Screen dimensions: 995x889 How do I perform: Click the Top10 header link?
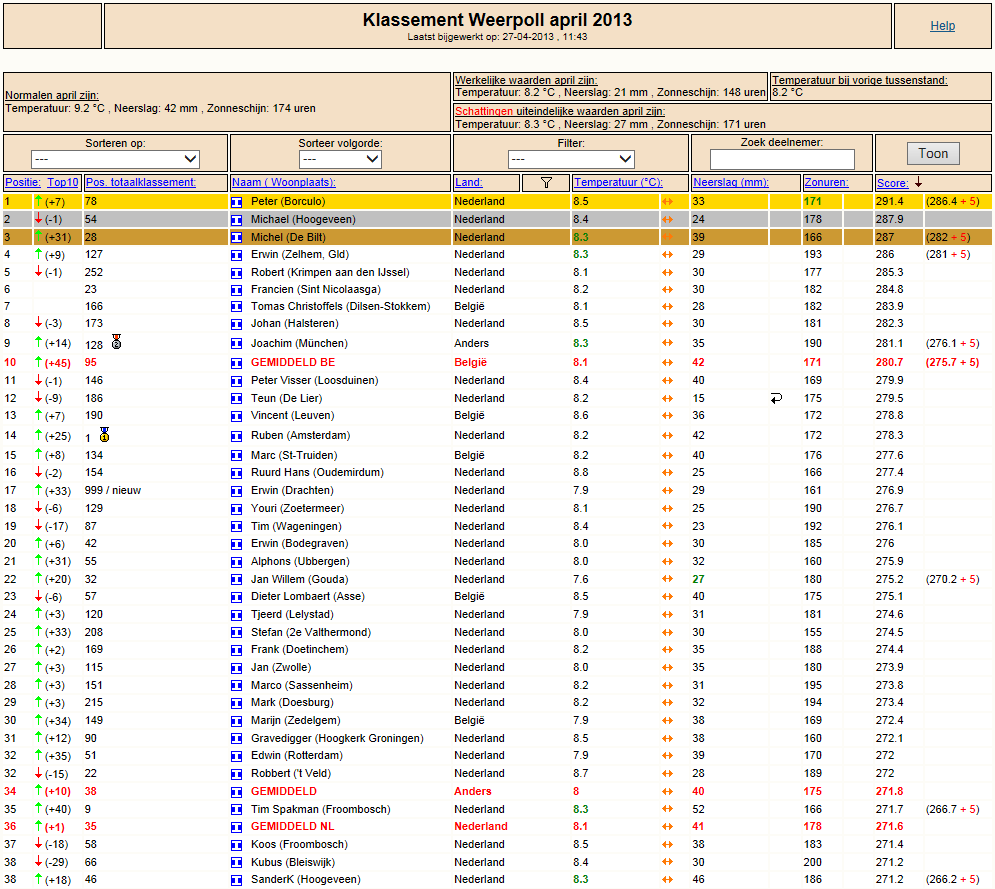pos(63,183)
